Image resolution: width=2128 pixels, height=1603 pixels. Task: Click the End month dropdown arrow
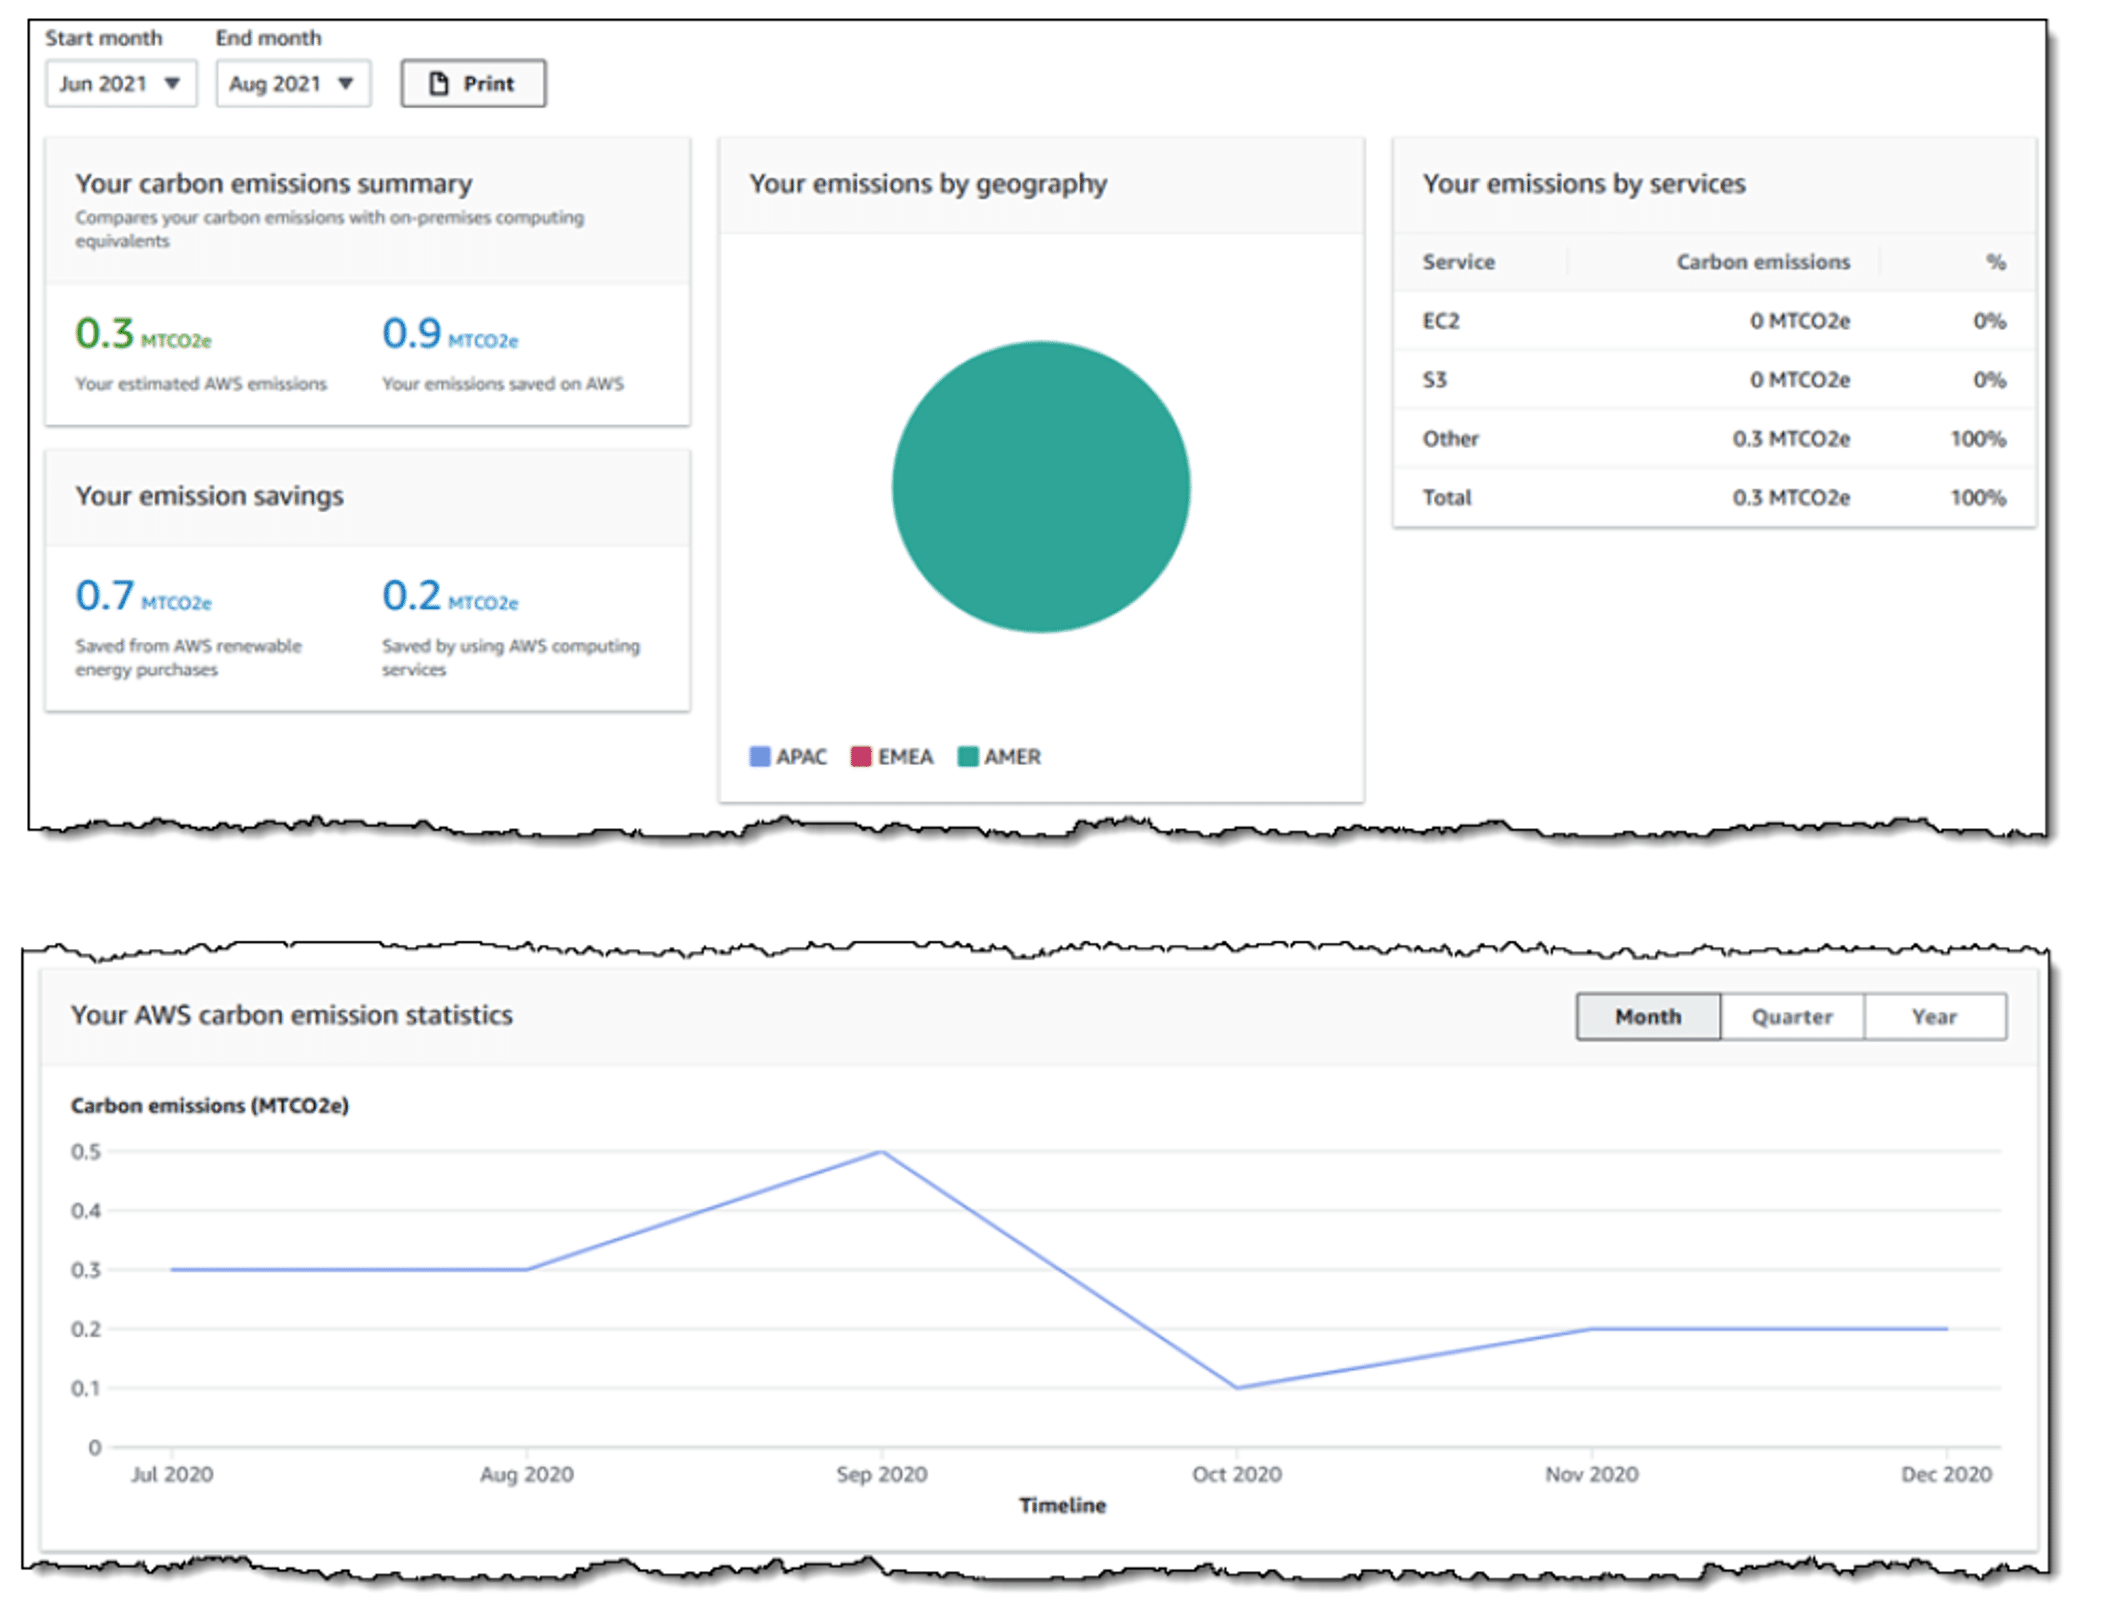point(346,83)
